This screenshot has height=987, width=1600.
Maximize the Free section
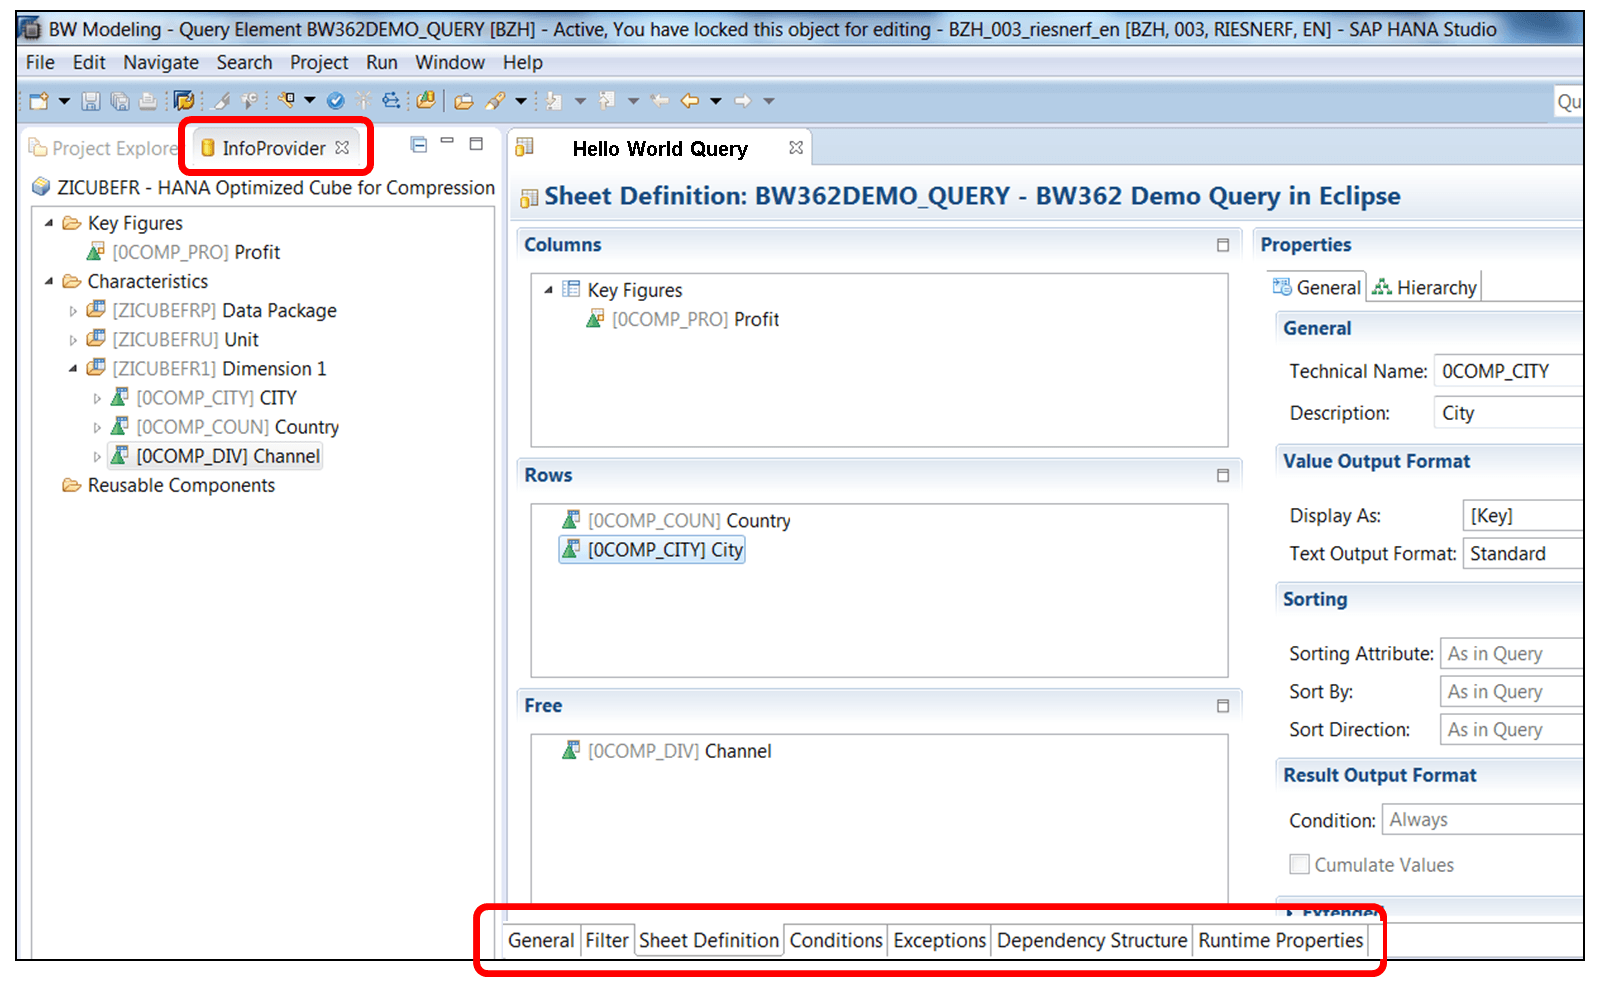pyautogui.click(x=1223, y=706)
